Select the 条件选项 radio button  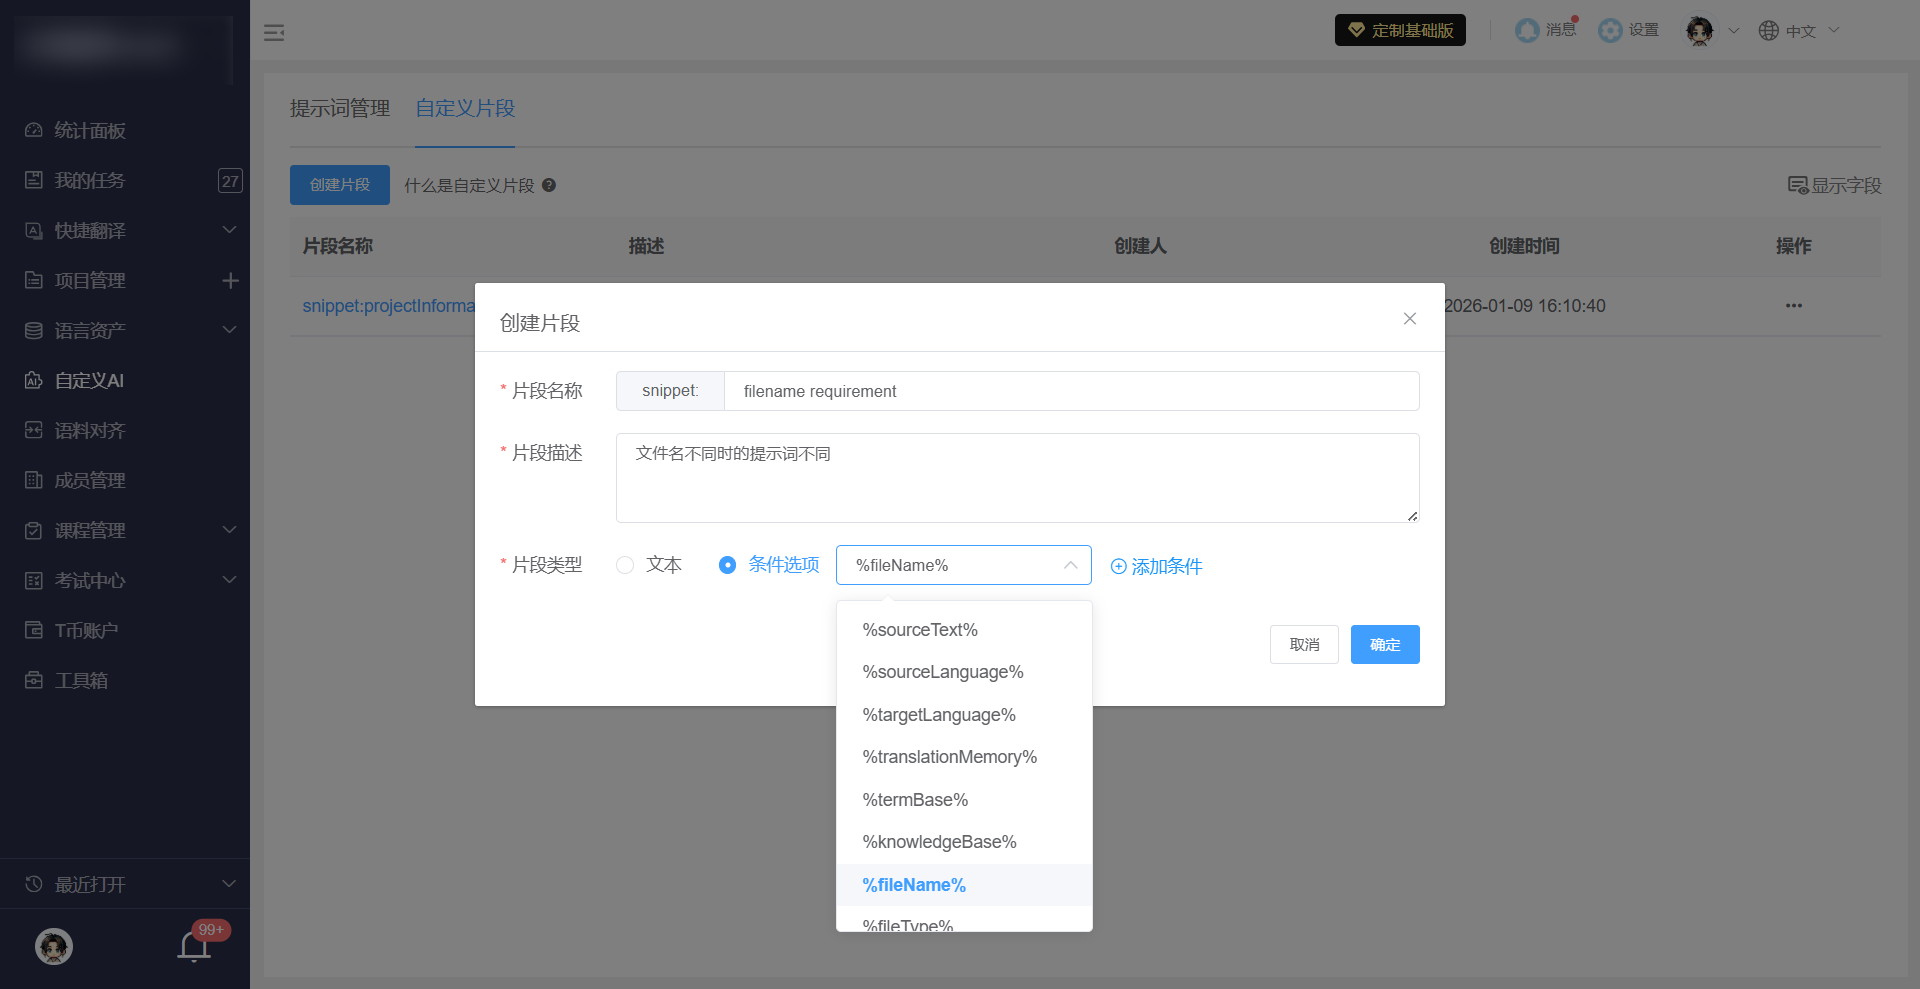(728, 565)
